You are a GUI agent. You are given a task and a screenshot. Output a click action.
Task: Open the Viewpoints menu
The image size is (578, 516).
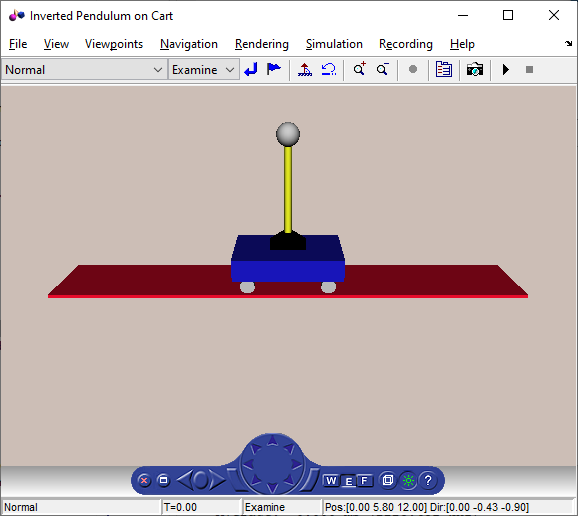(114, 44)
